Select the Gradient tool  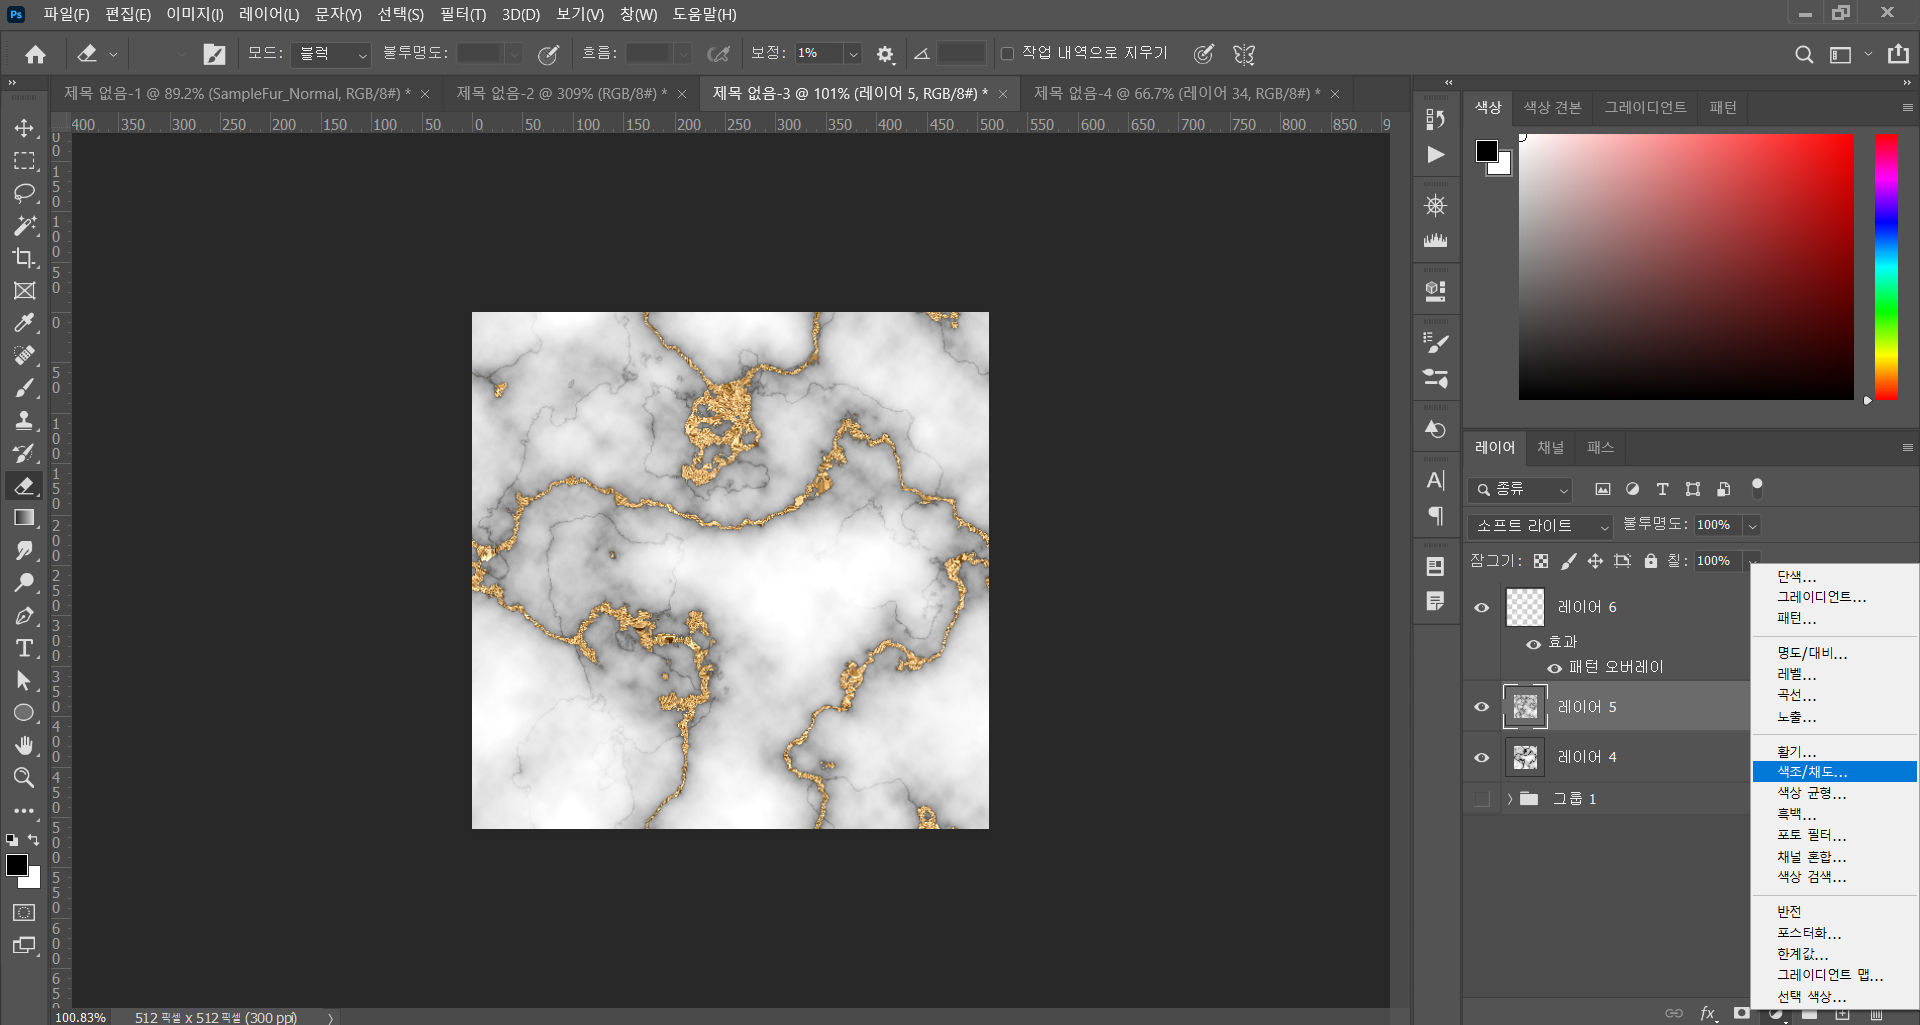click(x=24, y=518)
